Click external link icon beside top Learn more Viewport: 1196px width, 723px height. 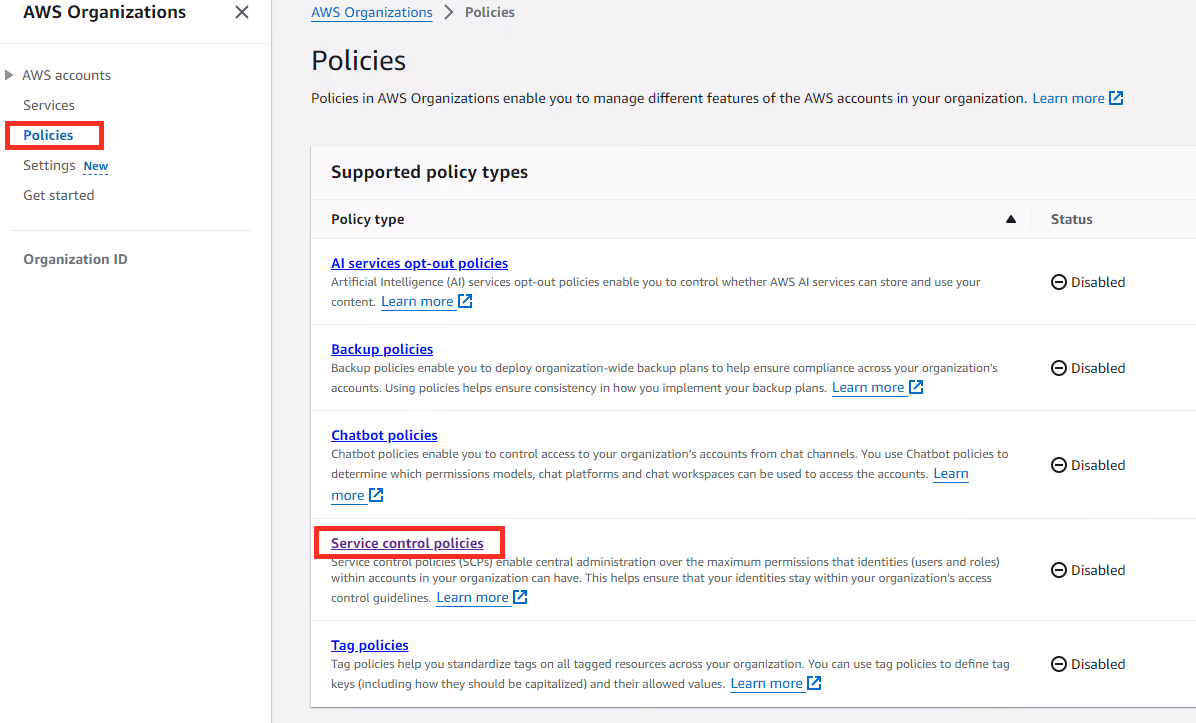coord(1116,98)
